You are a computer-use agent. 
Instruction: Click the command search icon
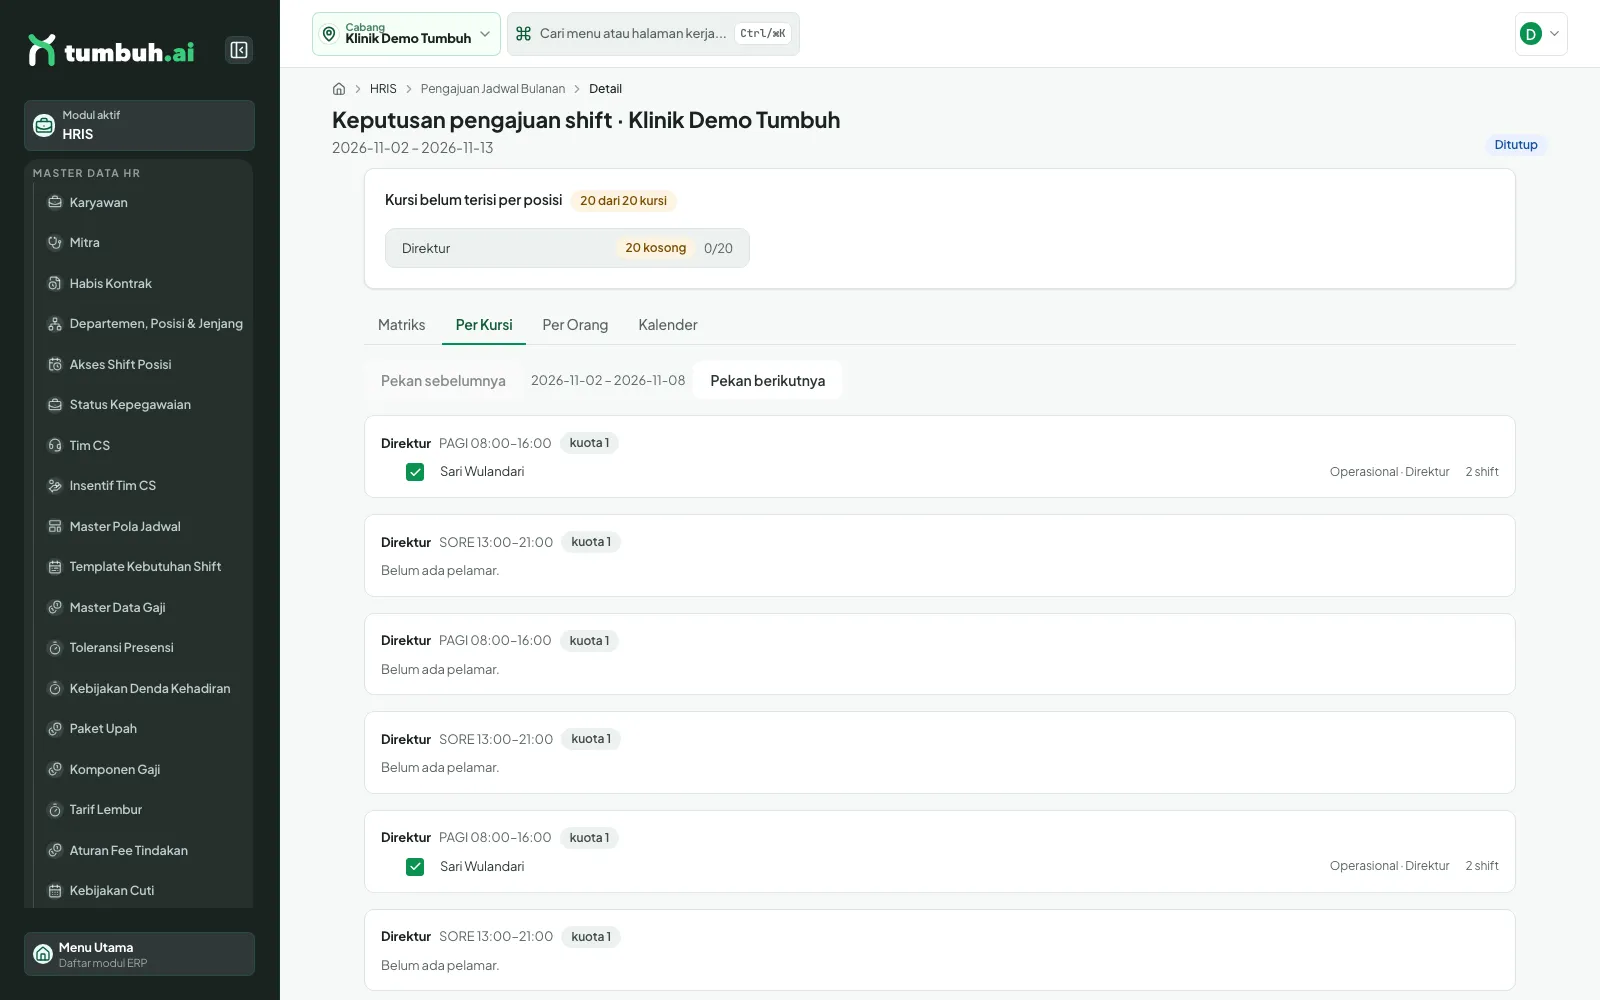(523, 34)
